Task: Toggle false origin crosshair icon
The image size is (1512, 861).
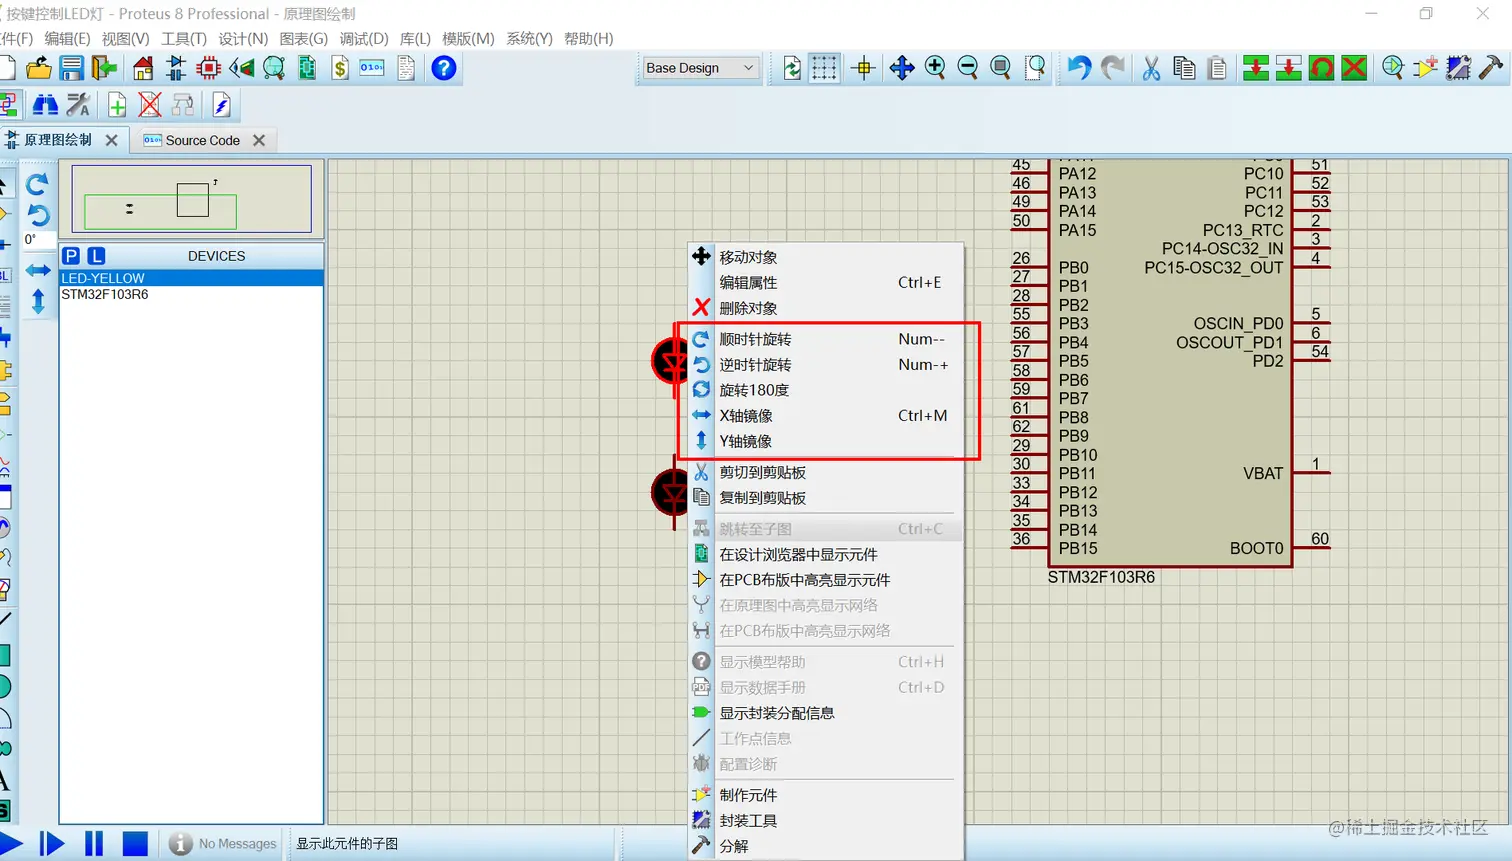Action: [864, 68]
